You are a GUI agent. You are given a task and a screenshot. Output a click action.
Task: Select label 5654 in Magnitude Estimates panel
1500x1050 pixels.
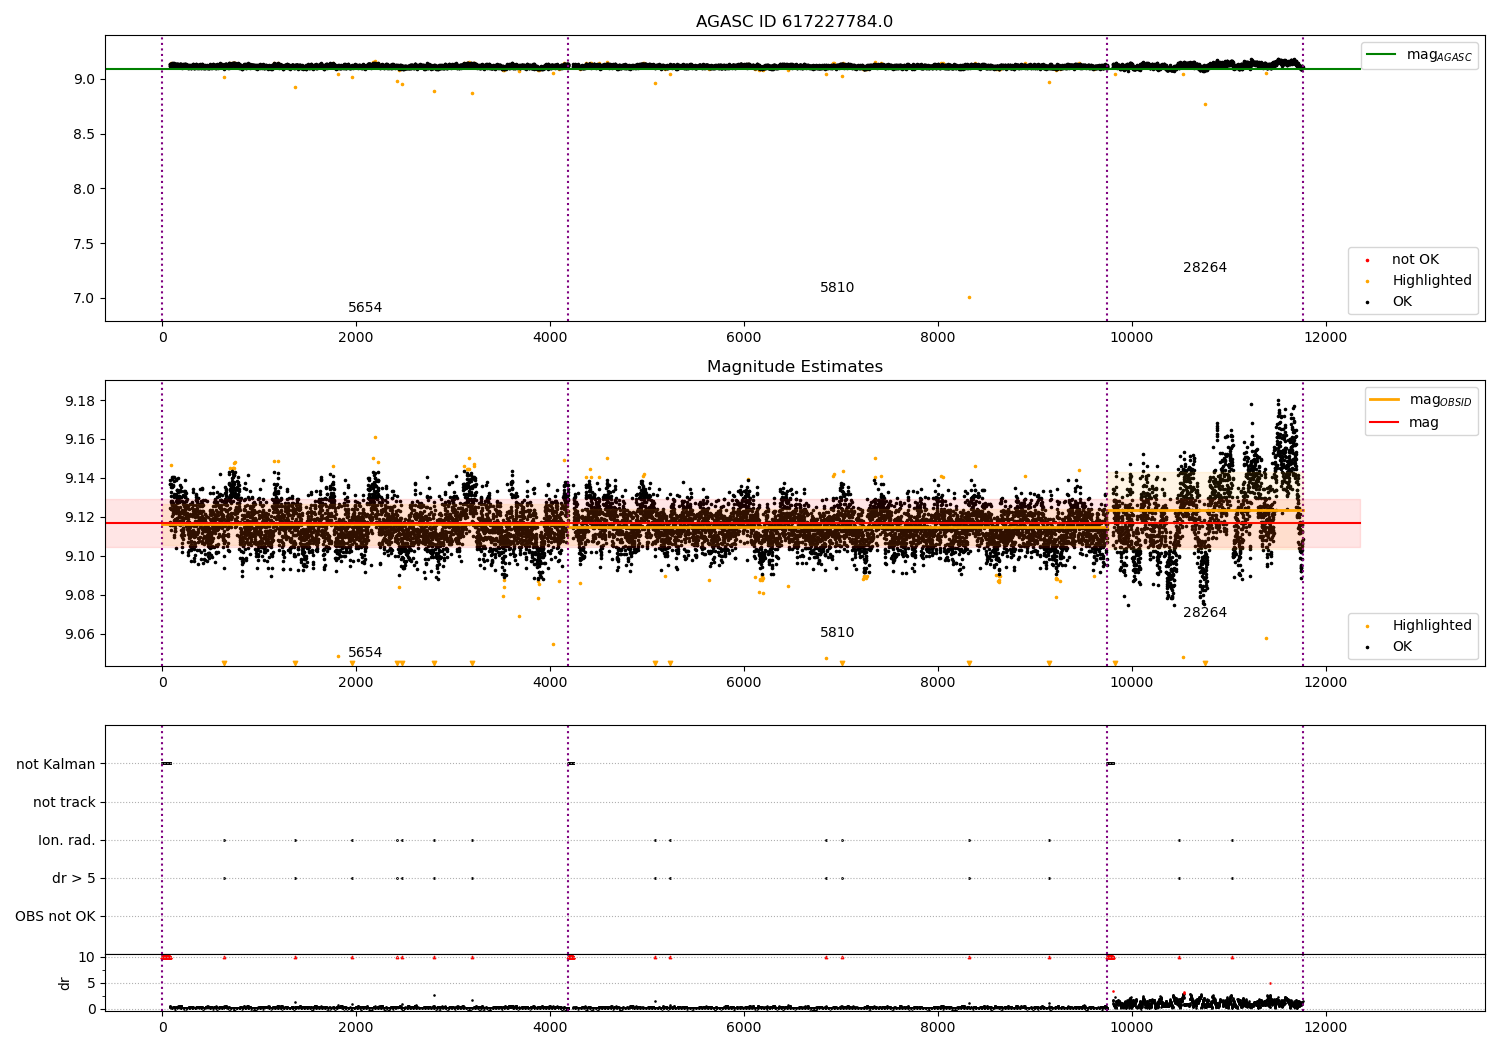[x=365, y=653]
